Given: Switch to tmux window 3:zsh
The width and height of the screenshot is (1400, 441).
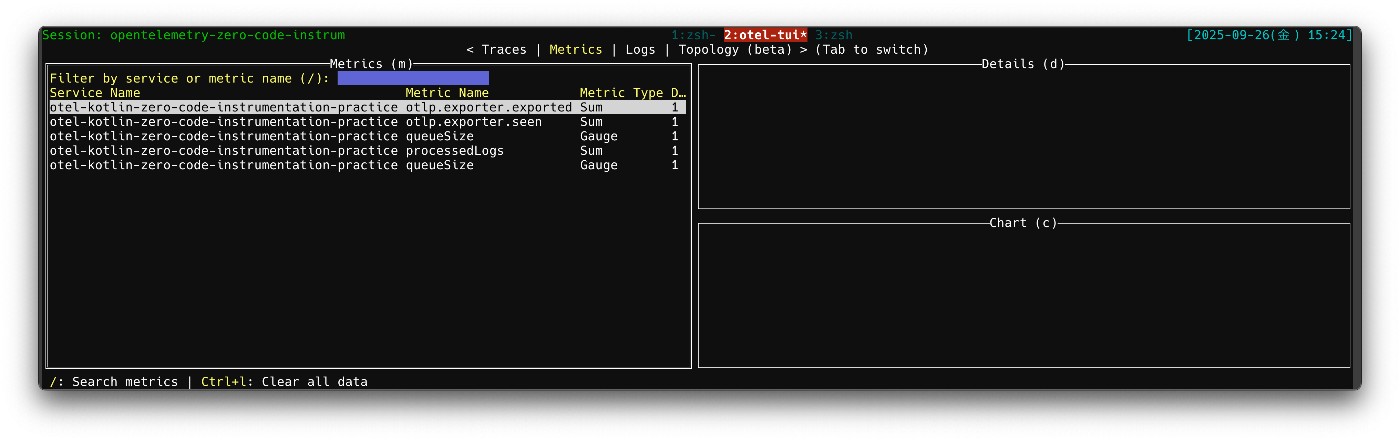Looking at the screenshot, I should [x=834, y=35].
